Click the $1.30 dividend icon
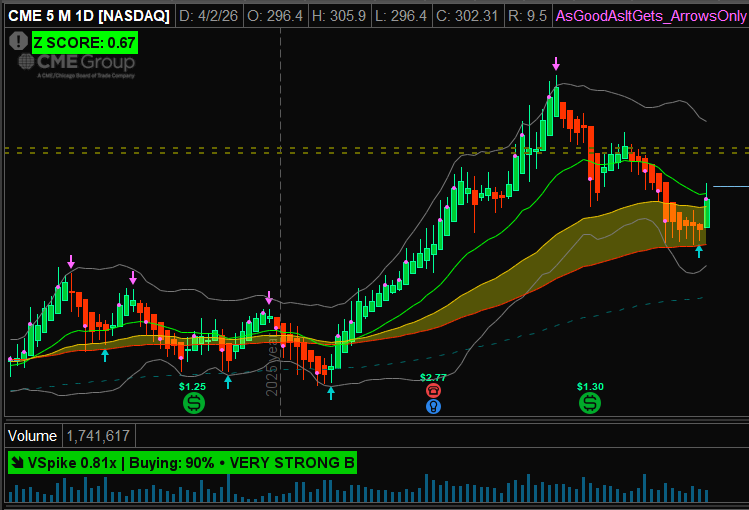Image resolution: width=749 pixels, height=510 pixels. 590,403
